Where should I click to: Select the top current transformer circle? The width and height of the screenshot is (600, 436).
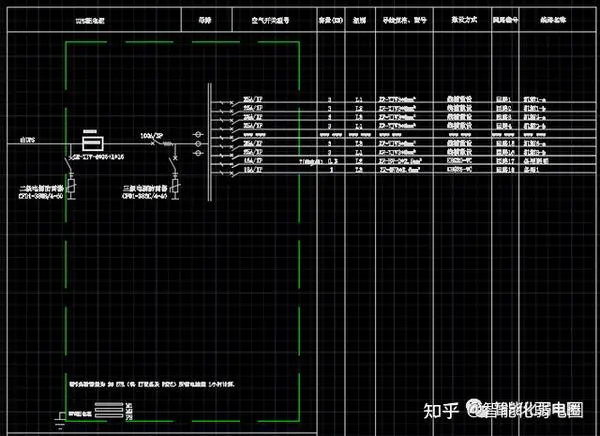(202, 132)
